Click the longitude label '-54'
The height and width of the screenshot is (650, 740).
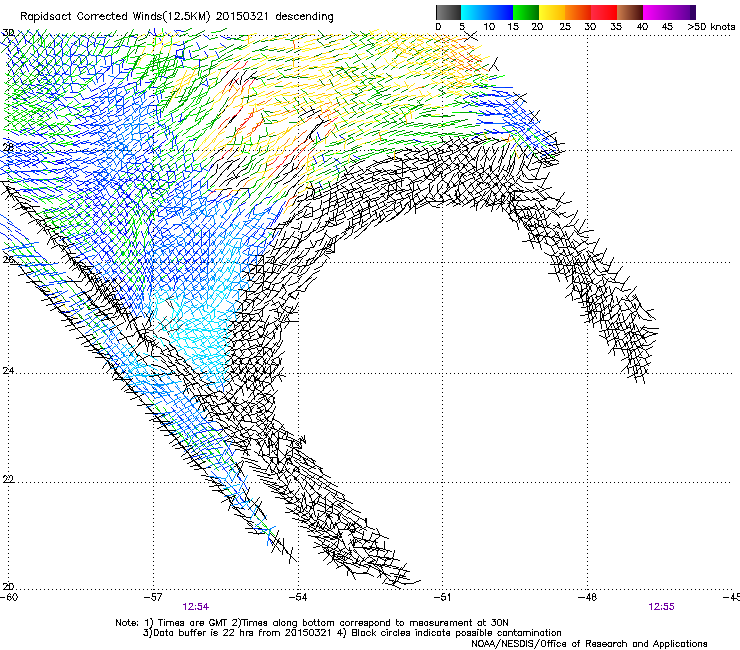[298, 597]
